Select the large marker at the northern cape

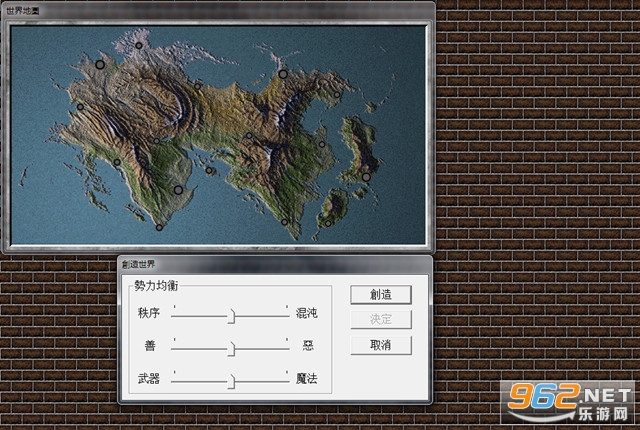(x=283, y=74)
